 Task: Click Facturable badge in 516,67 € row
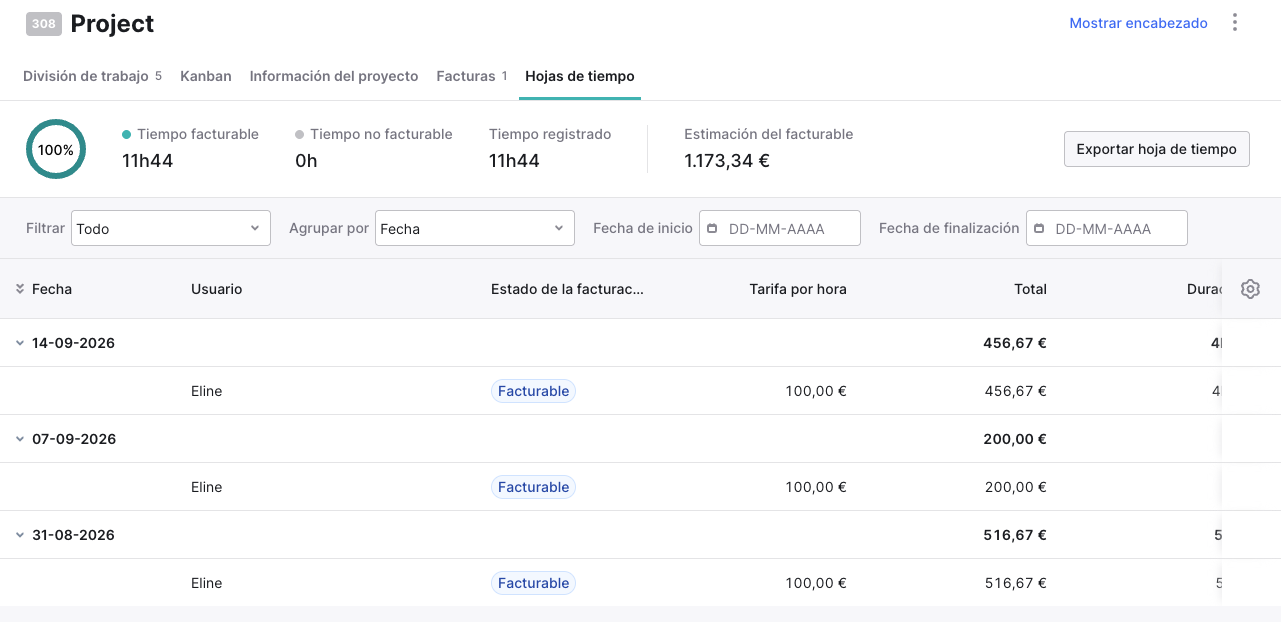pyautogui.click(x=534, y=583)
